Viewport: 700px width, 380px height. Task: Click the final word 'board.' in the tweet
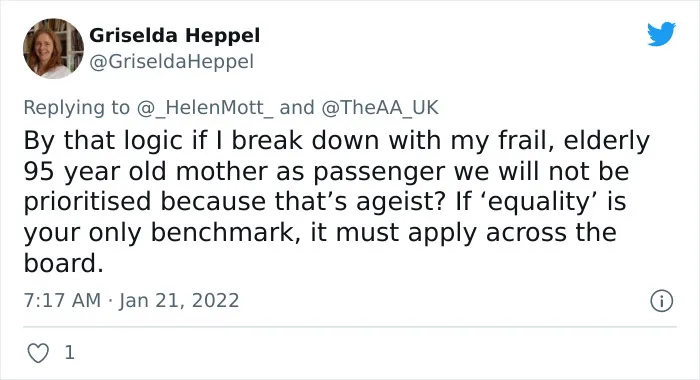coord(63,263)
